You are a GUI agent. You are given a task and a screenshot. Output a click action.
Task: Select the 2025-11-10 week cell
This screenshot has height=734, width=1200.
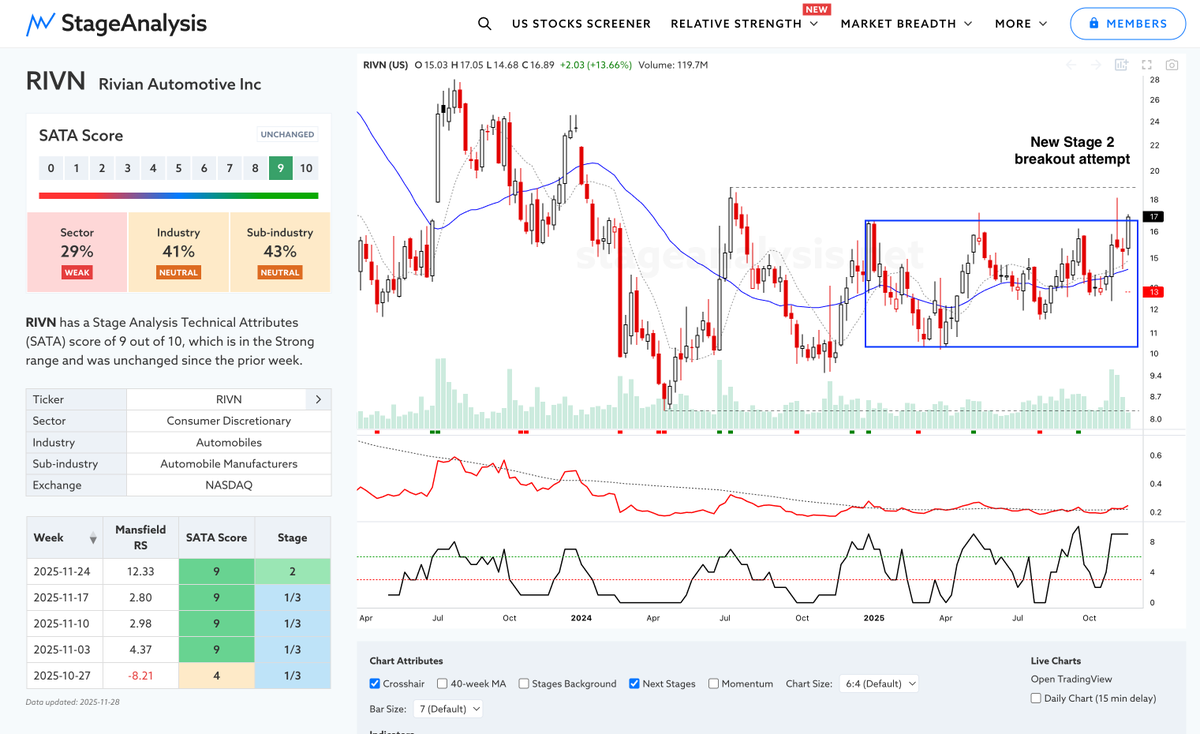[x=65, y=623]
